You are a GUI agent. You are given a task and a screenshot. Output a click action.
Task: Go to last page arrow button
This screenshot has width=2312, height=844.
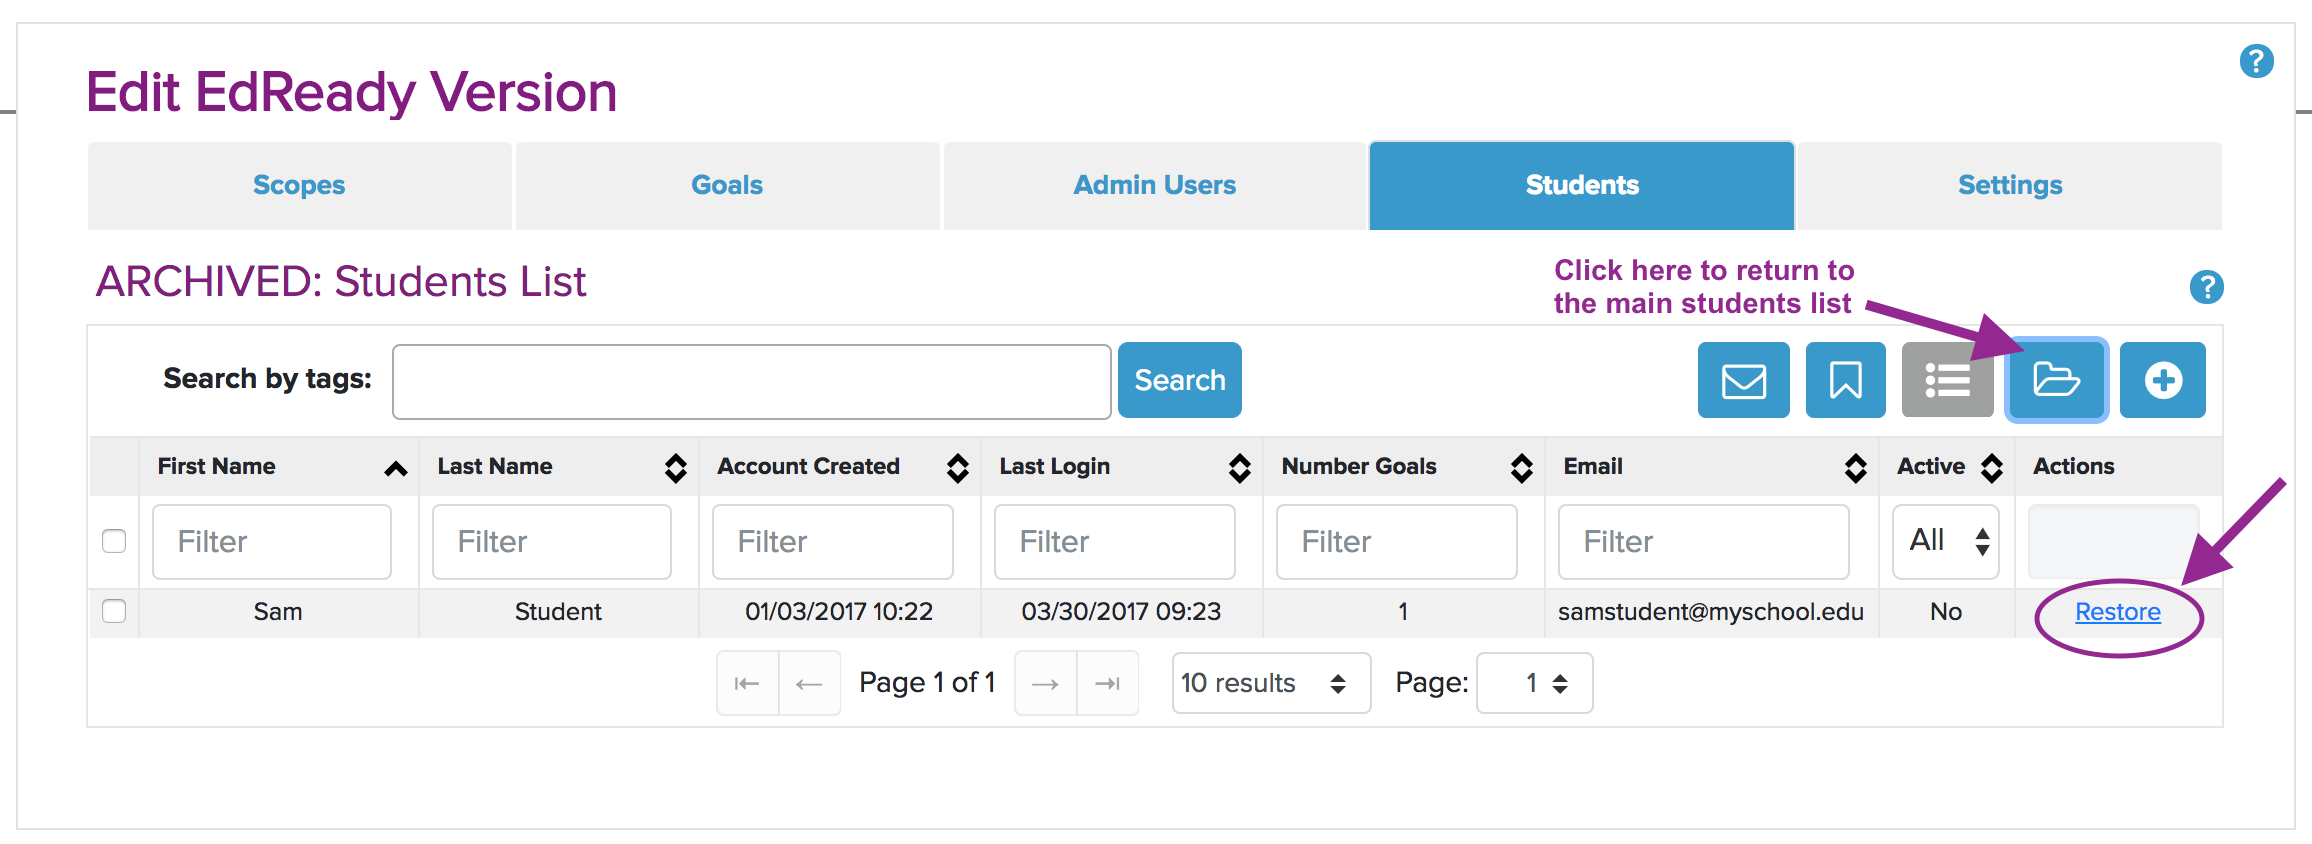coord(1107,683)
